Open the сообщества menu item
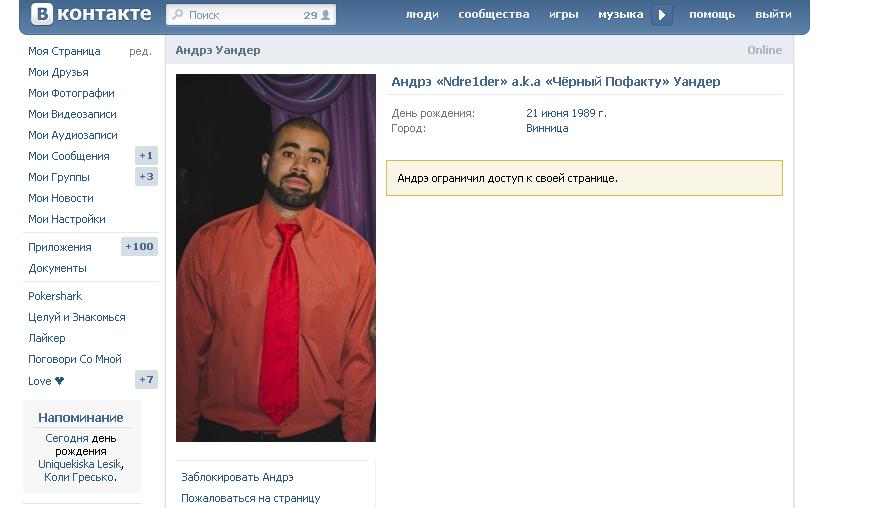Image resolution: width=871 pixels, height=508 pixels. [494, 14]
